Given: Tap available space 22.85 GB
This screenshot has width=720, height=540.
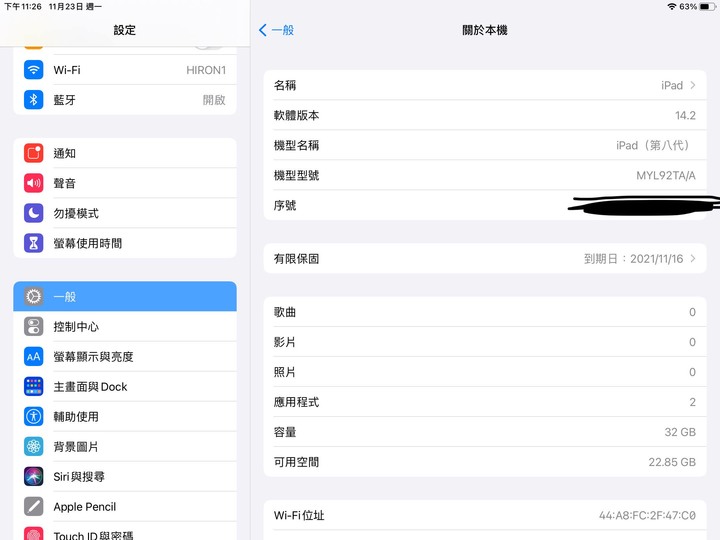Looking at the screenshot, I should click(x=672, y=462).
